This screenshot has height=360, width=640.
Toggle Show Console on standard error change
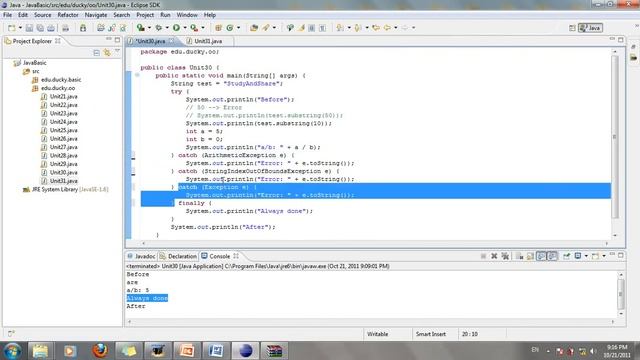pos(552,256)
